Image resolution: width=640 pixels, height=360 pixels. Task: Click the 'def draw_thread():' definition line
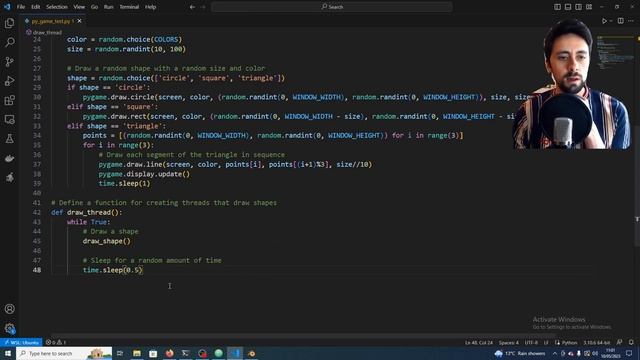click(x=87, y=212)
